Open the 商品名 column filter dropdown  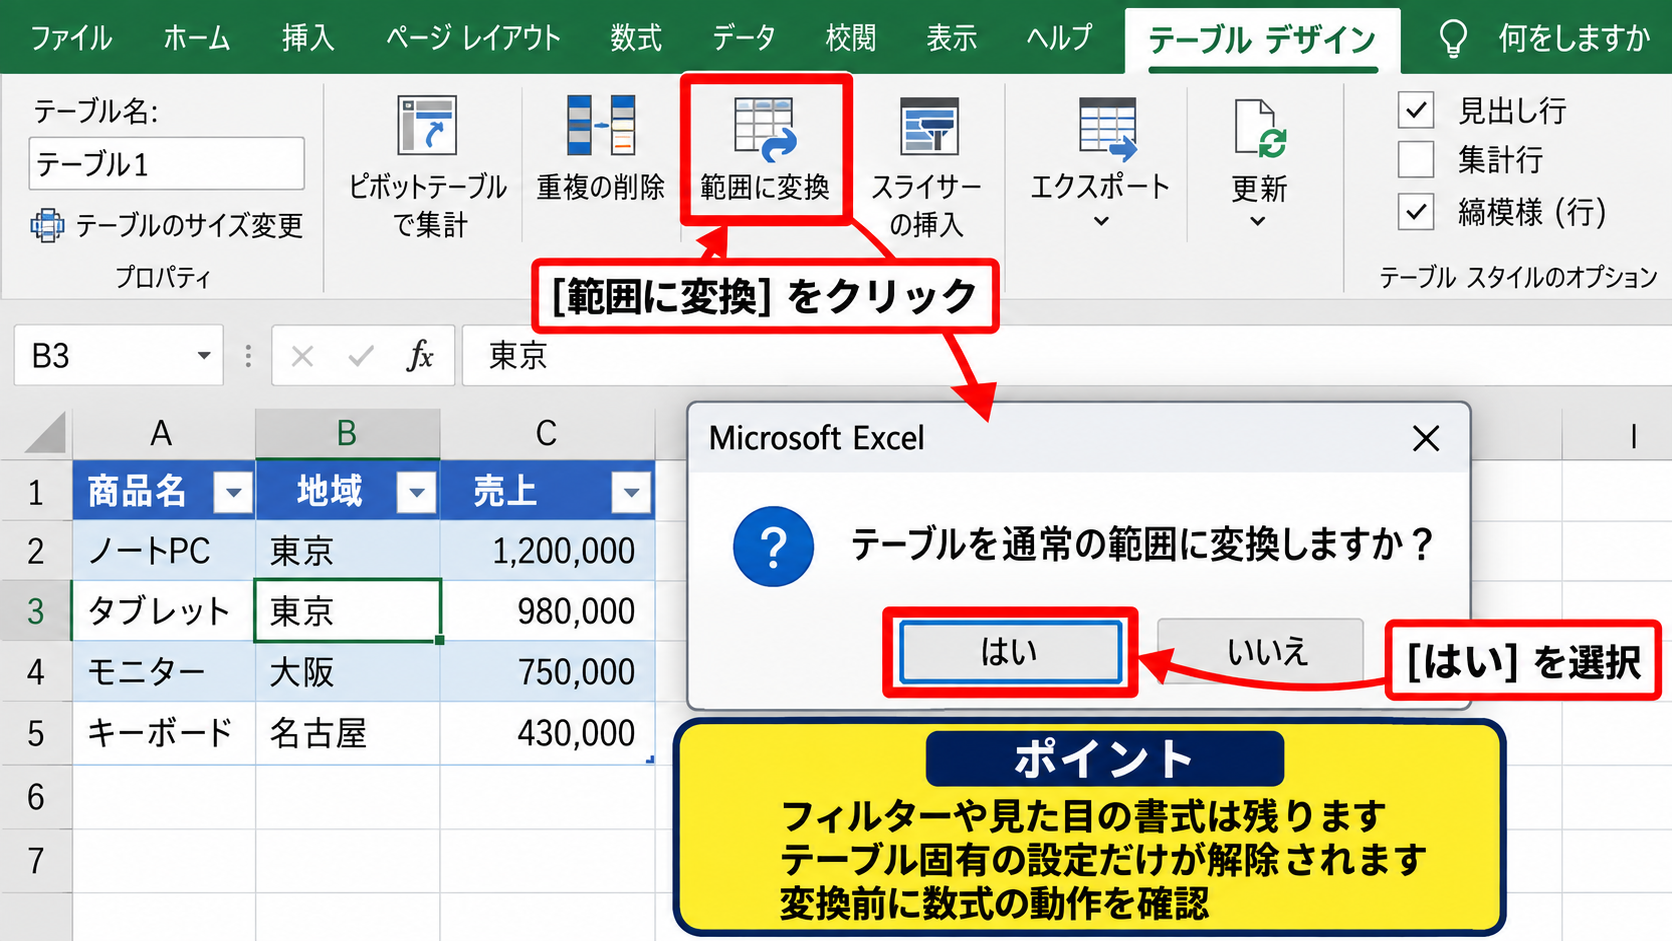tap(234, 492)
